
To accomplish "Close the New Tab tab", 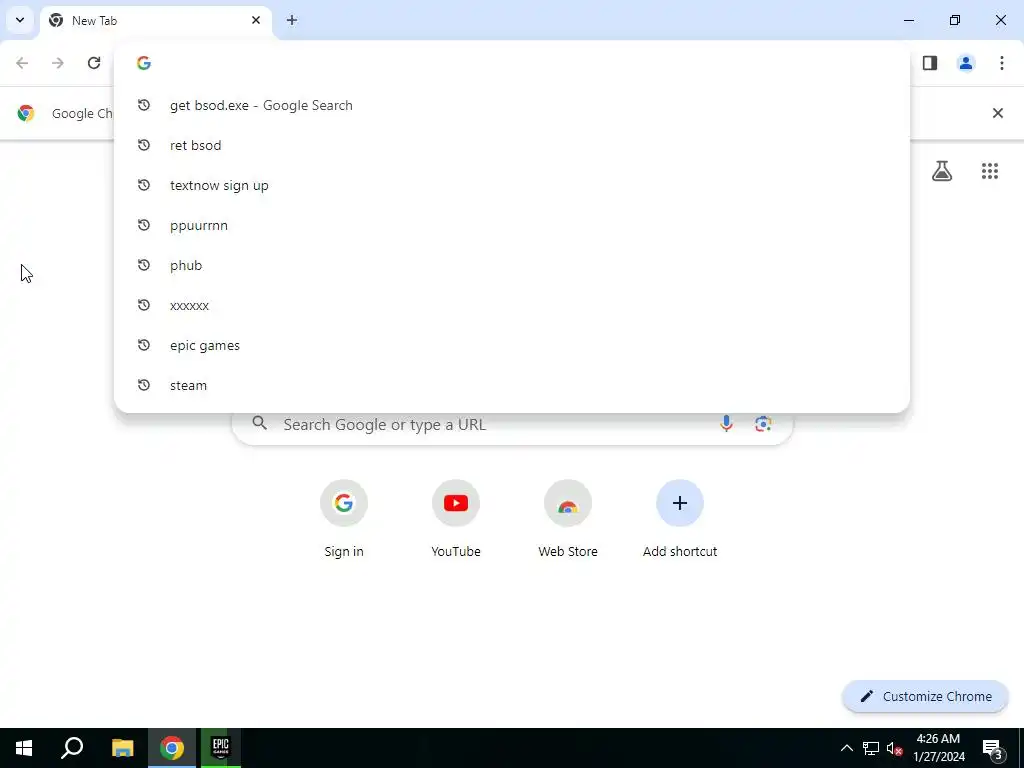I will click(x=256, y=20).
